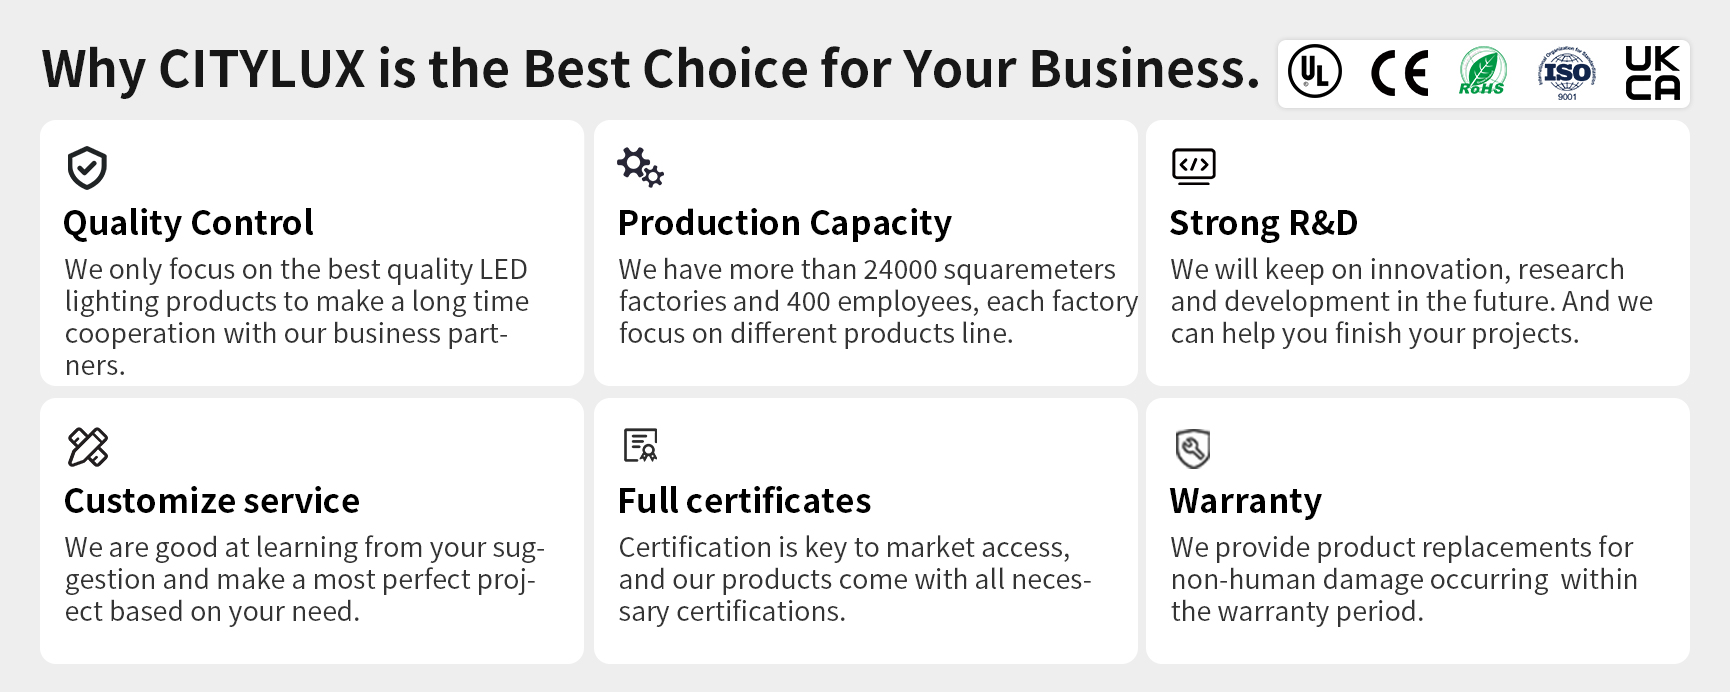Click the Warranty product replacements description
This screenshot has height=692, width=1730.
pos(1403,579)
